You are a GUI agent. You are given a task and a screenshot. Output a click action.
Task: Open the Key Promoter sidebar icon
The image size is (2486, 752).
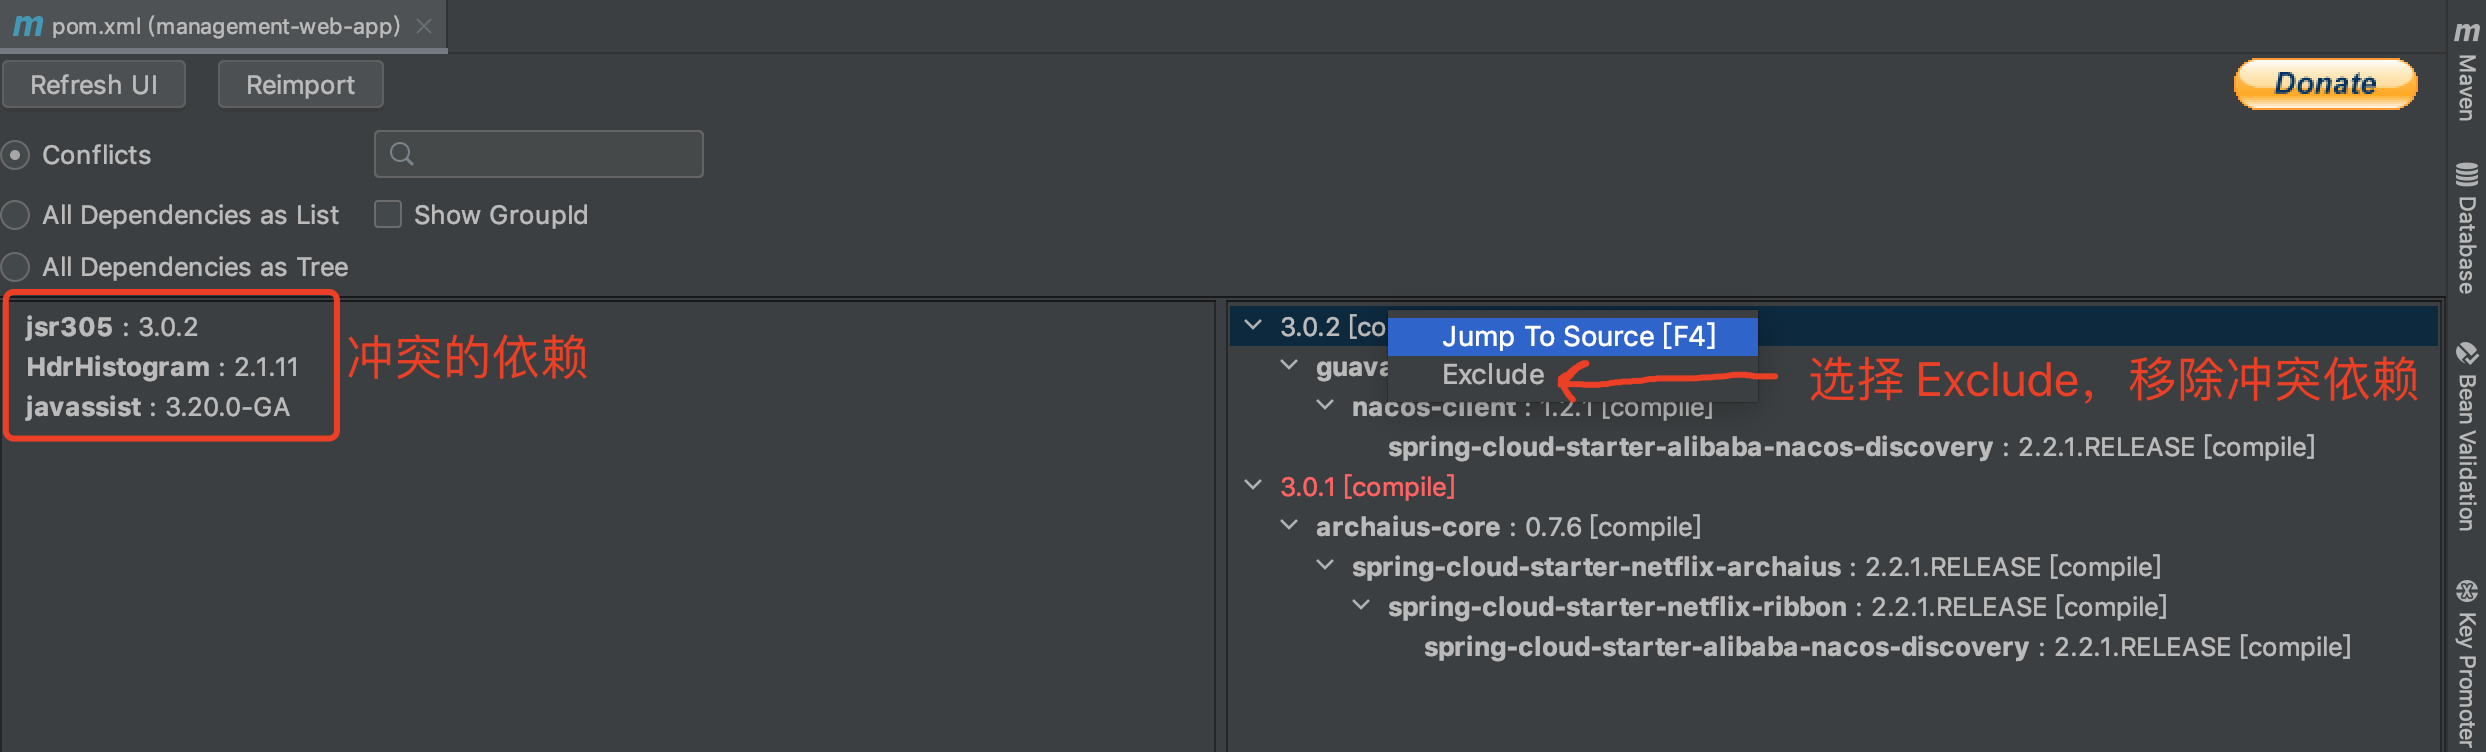(2466, 592)
